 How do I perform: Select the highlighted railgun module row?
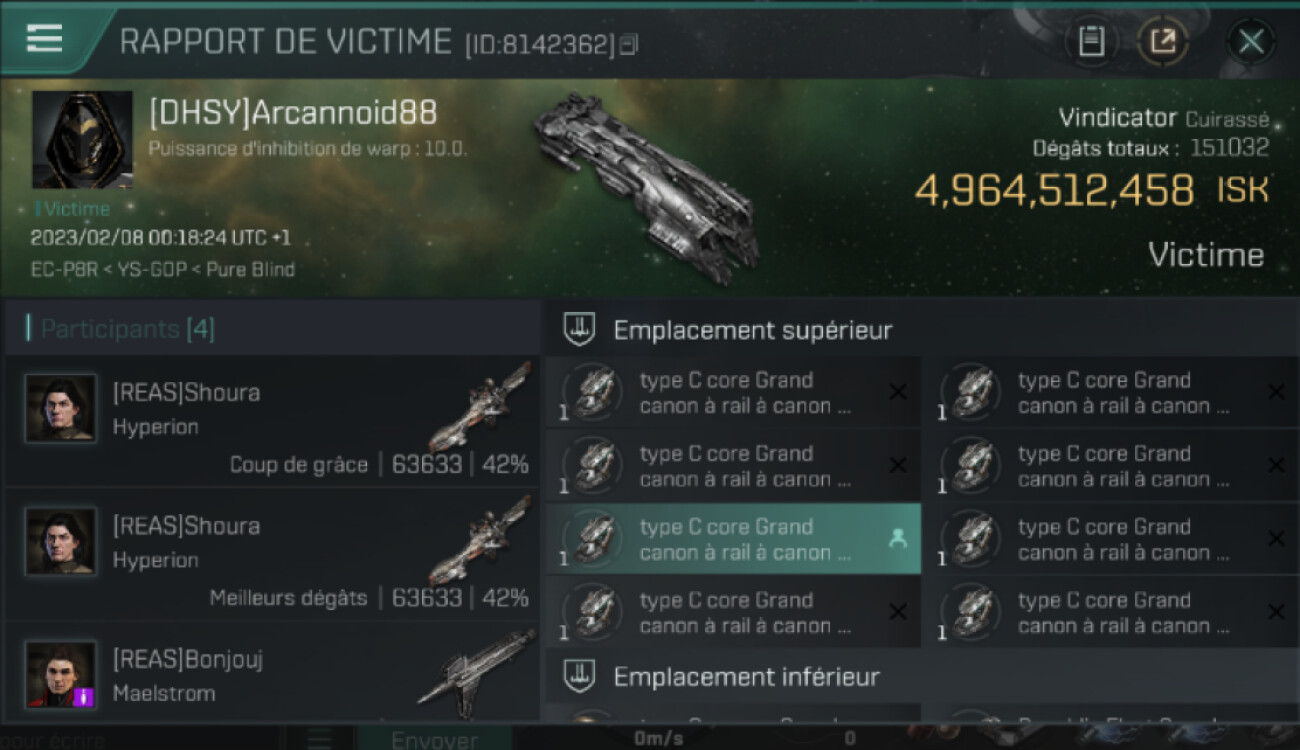[x=733, y=538]
